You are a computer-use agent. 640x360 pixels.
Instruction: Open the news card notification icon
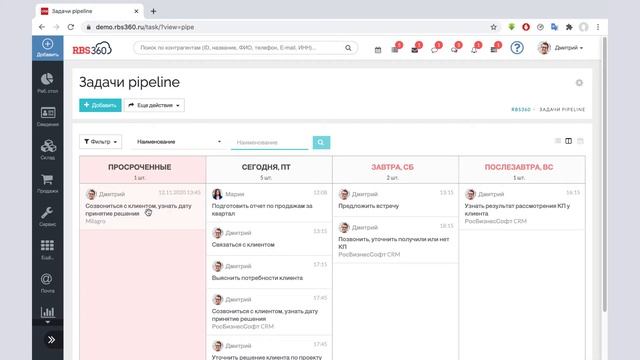493,49
